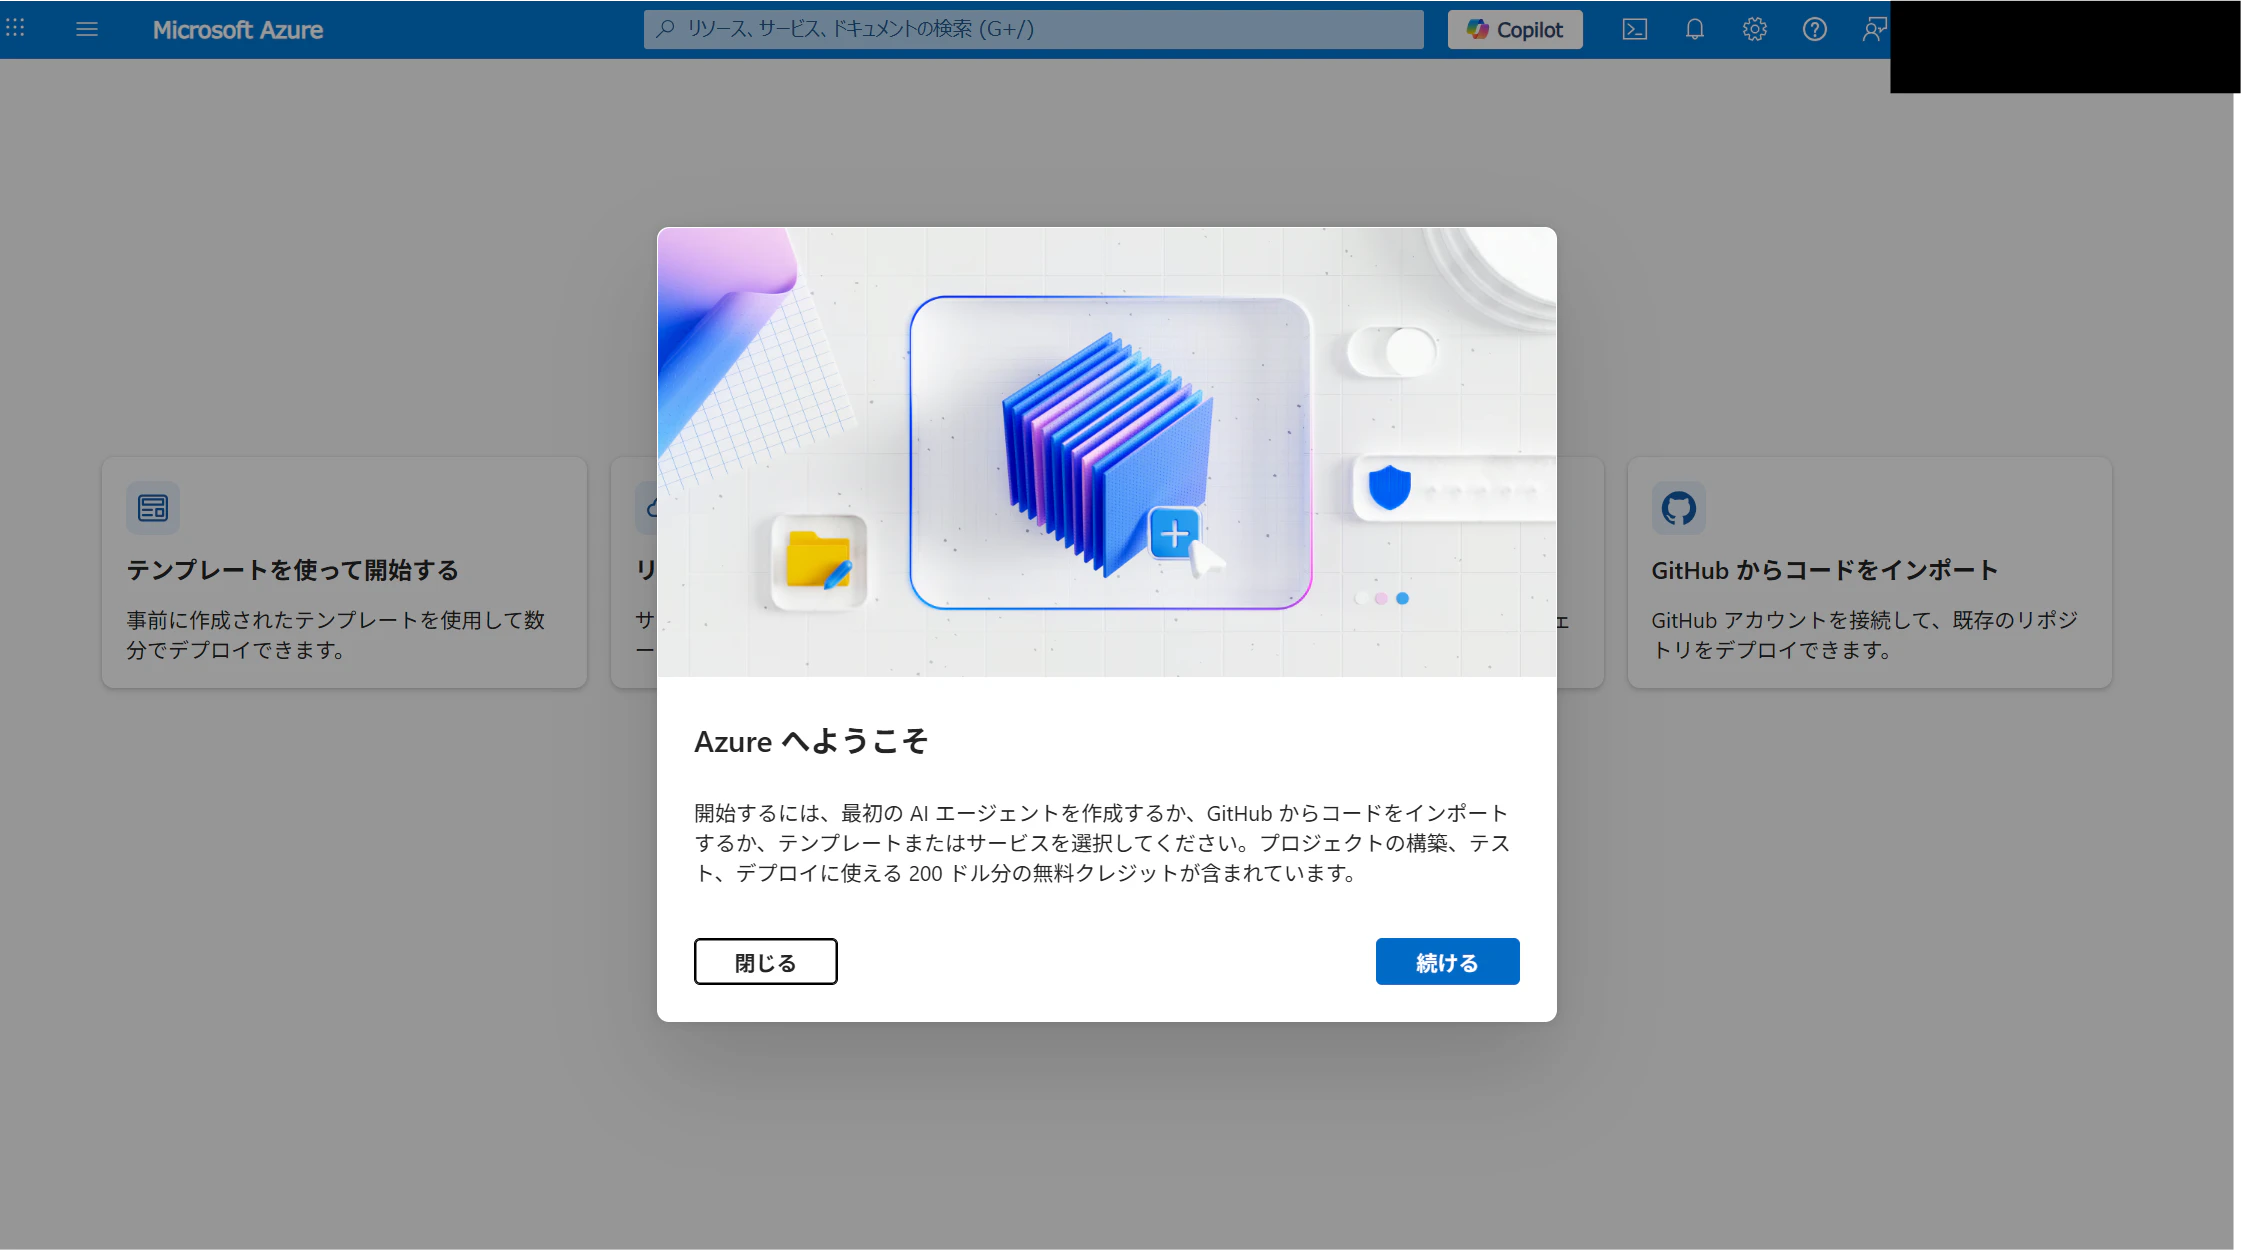The image size is (2241, 1250).
Task: Launch Cloud Shell terminal icon
Action: tap(1635, 29)
